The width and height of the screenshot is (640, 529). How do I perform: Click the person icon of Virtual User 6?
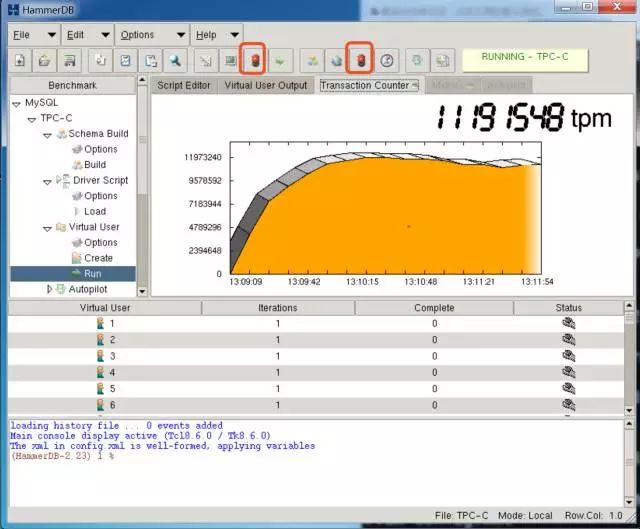[x=100, y=405]
